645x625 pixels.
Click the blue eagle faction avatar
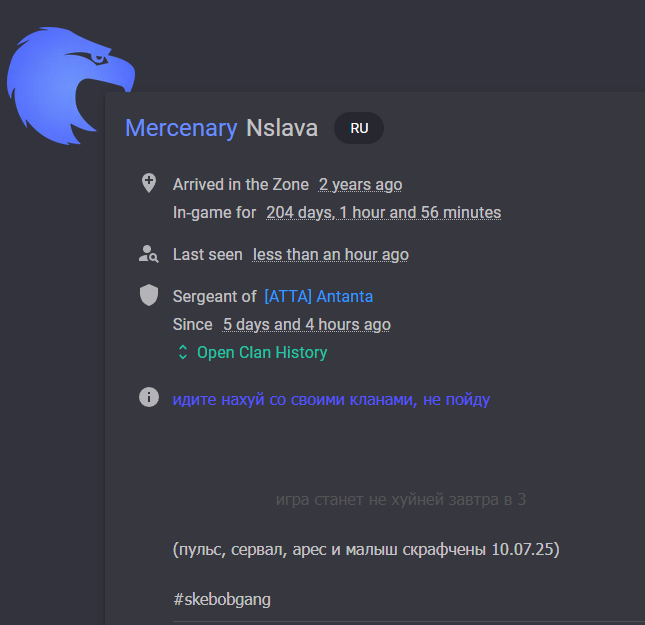coord(71,86)
